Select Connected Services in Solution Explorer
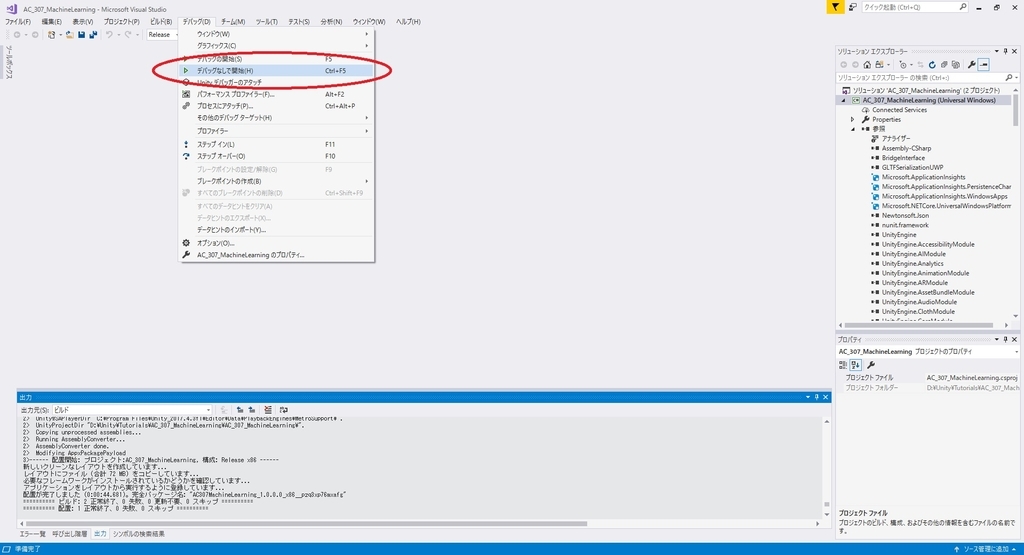Image resolution: width=1024 pixels, height=555 pixels. (899, 110)
